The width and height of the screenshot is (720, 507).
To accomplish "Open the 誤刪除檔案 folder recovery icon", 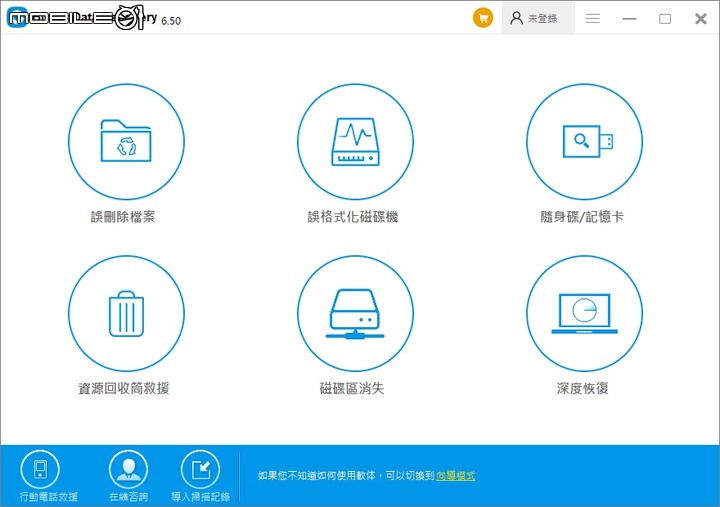I will pos(126,141).
